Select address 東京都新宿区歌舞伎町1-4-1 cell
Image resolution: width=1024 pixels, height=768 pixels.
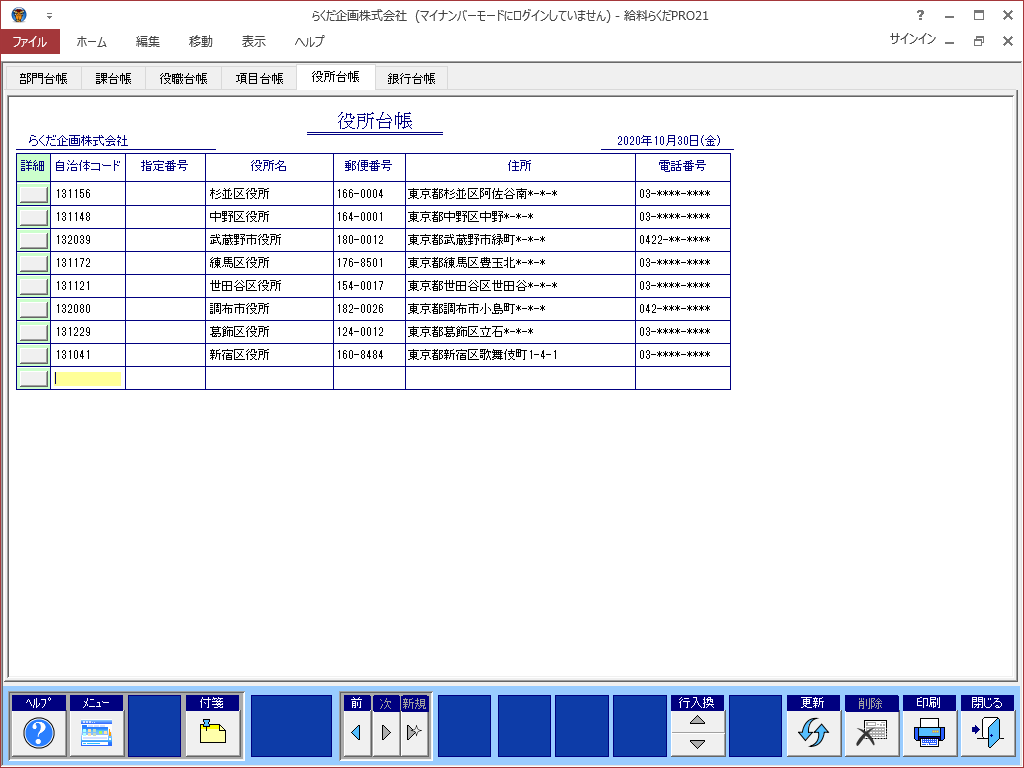[x=520, y=355]
